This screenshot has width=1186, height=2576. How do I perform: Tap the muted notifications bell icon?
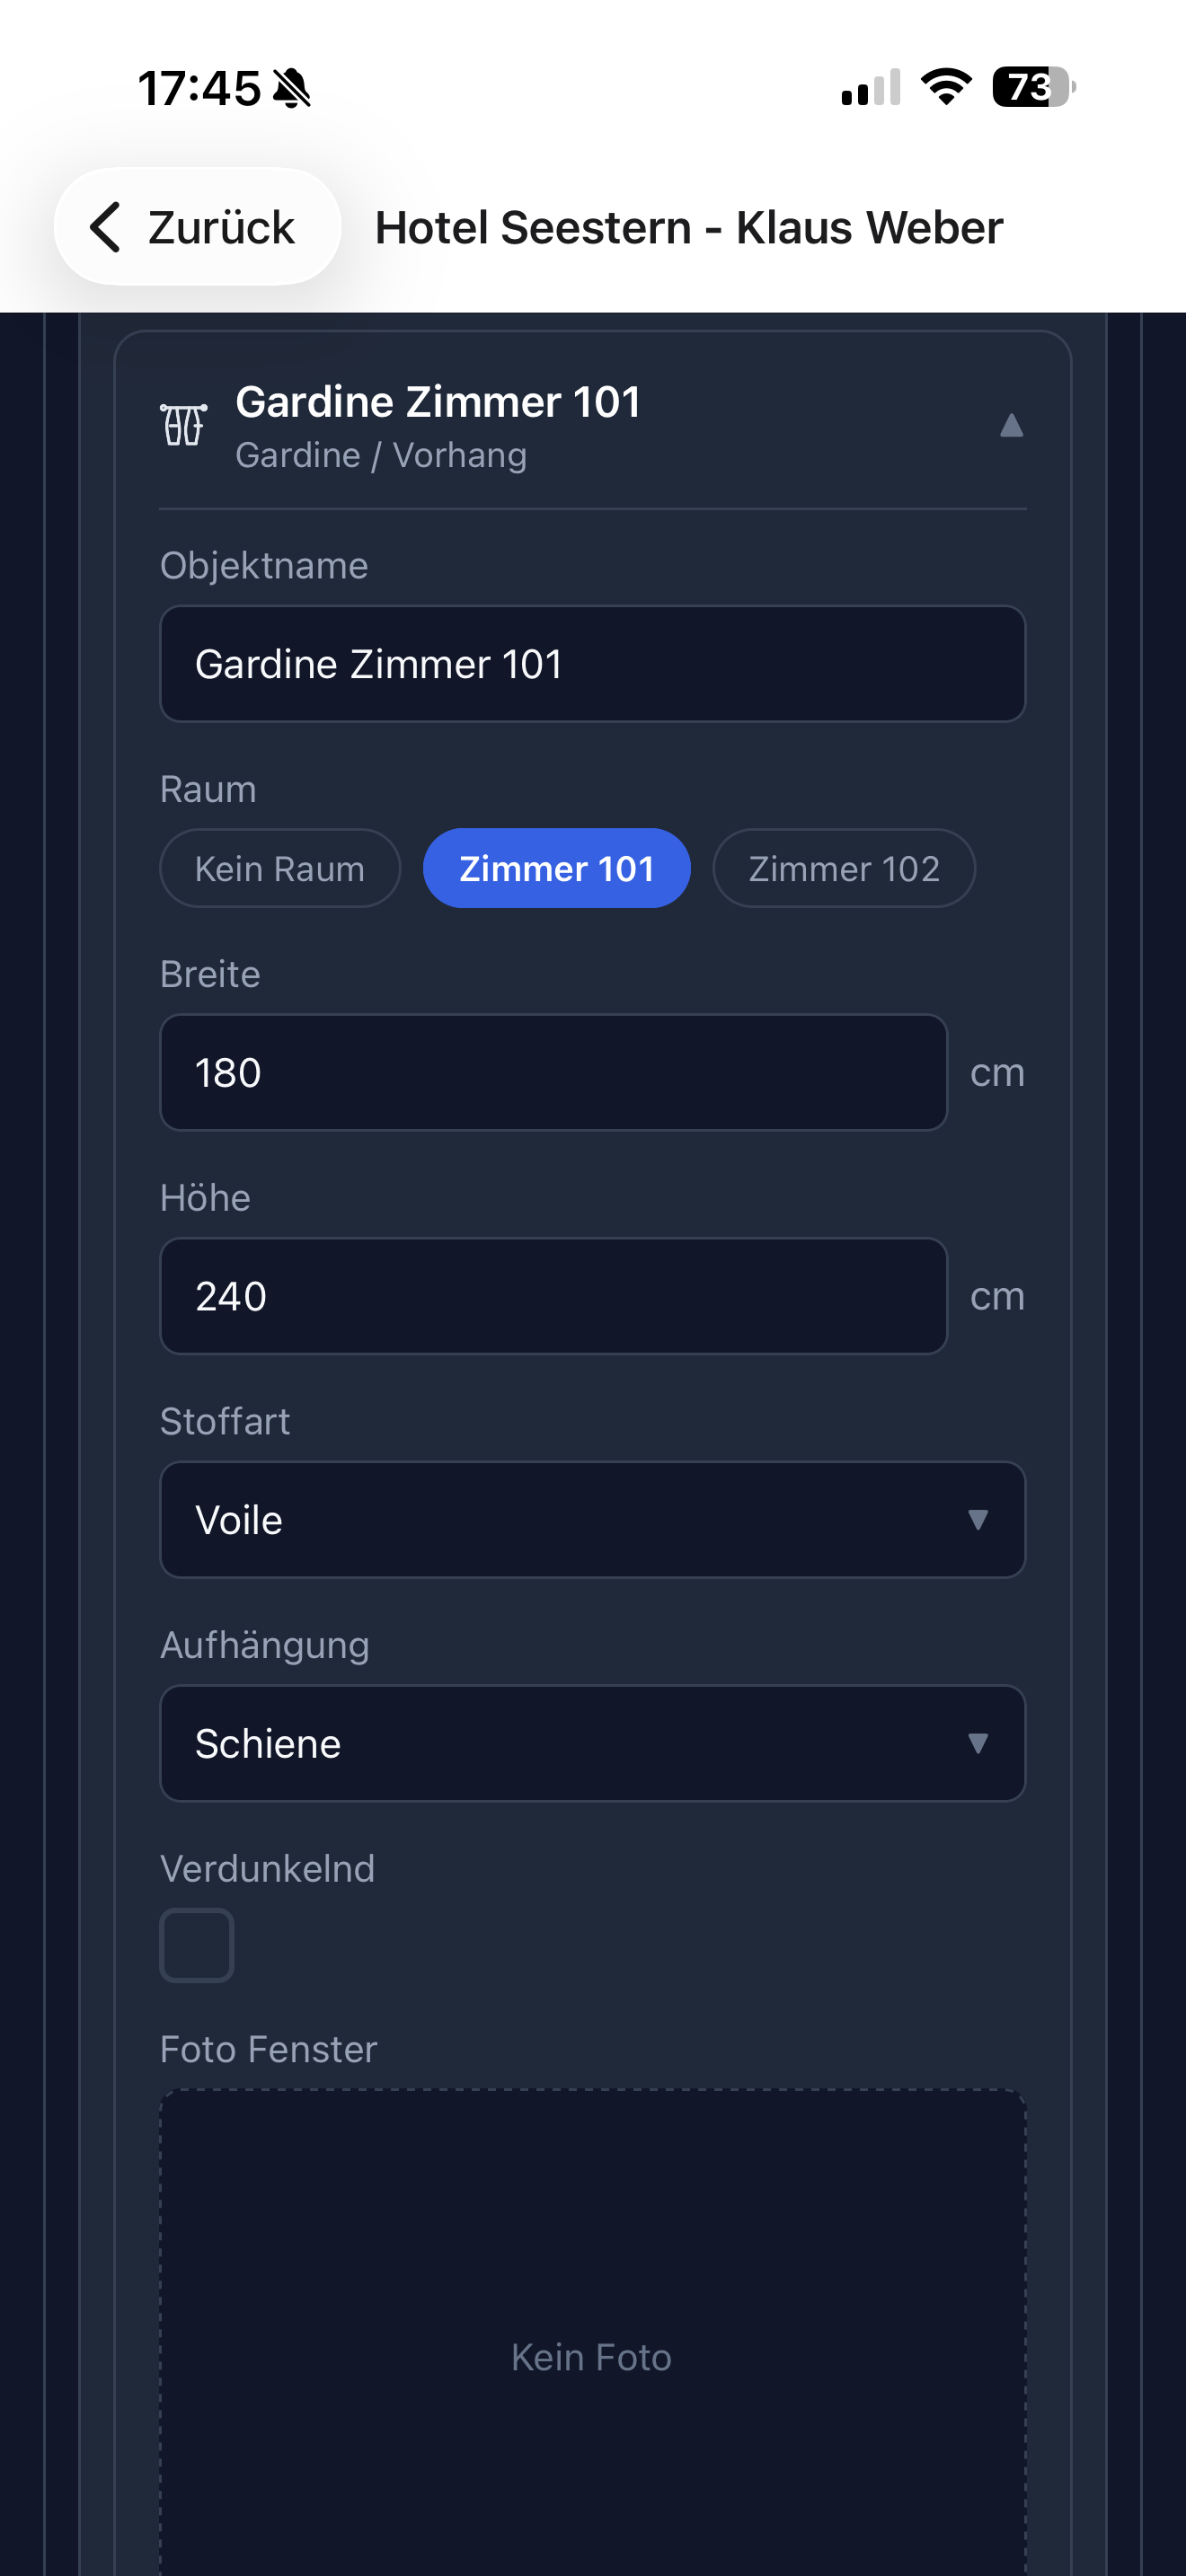293,88
